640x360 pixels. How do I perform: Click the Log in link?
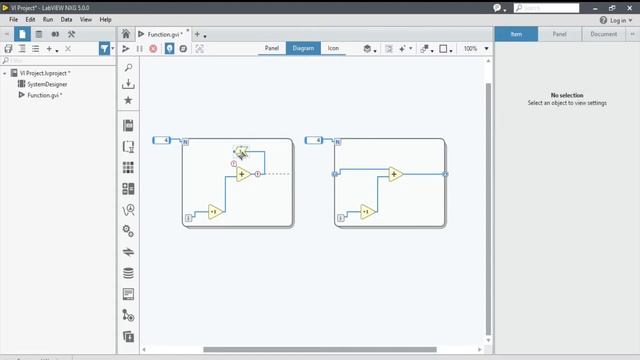[x=616, y=20]
